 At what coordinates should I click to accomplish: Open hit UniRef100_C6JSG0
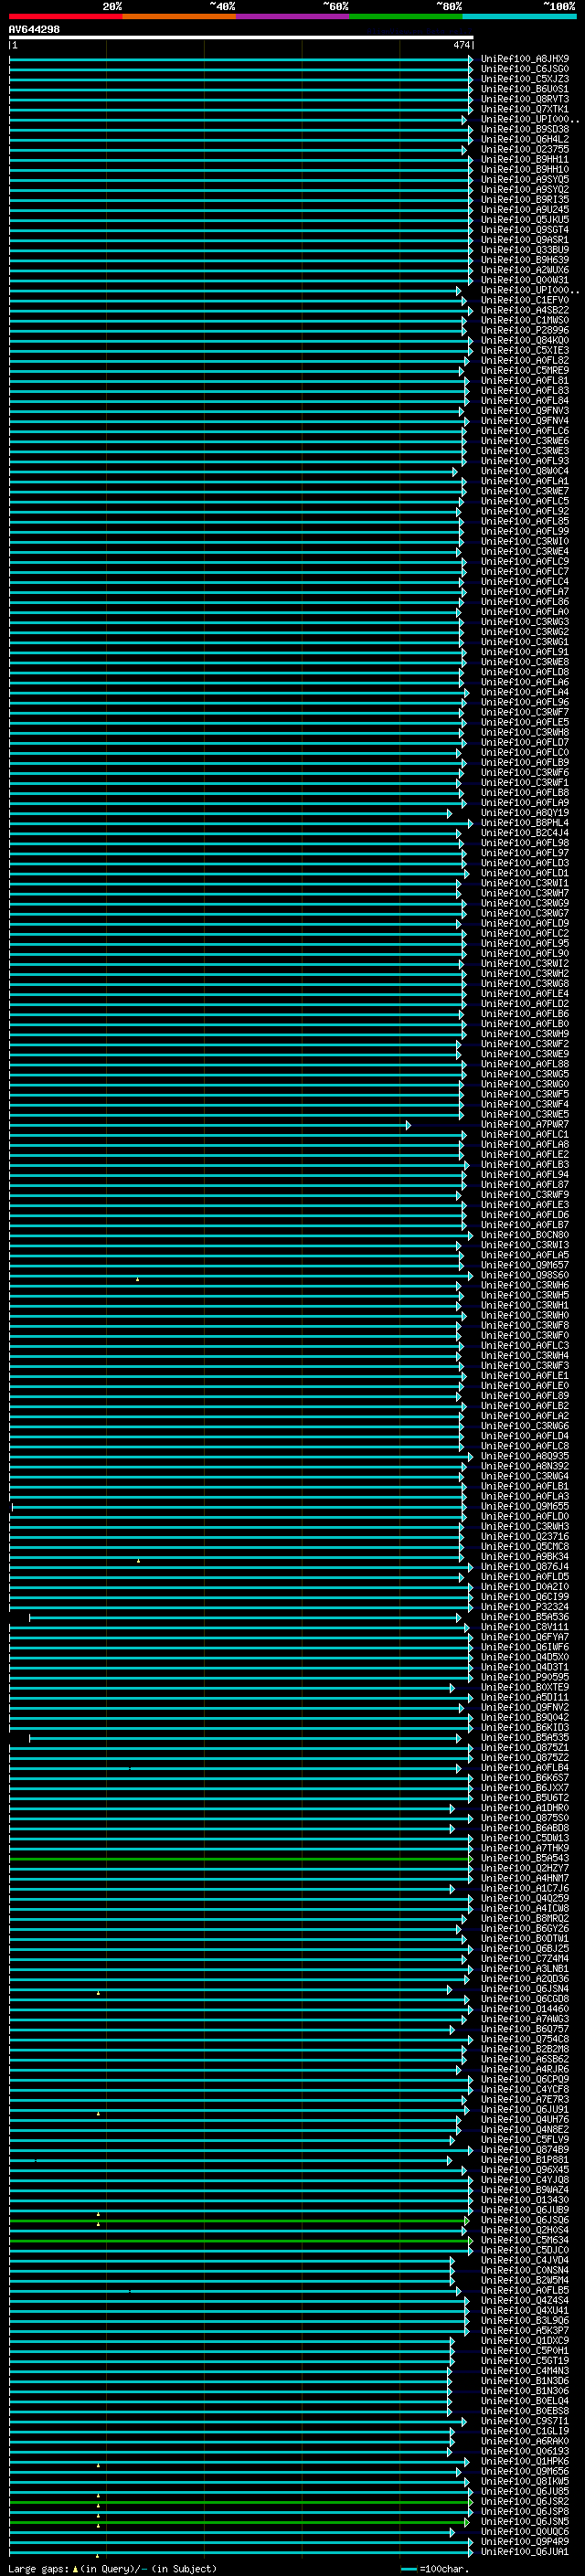point(525,69)
